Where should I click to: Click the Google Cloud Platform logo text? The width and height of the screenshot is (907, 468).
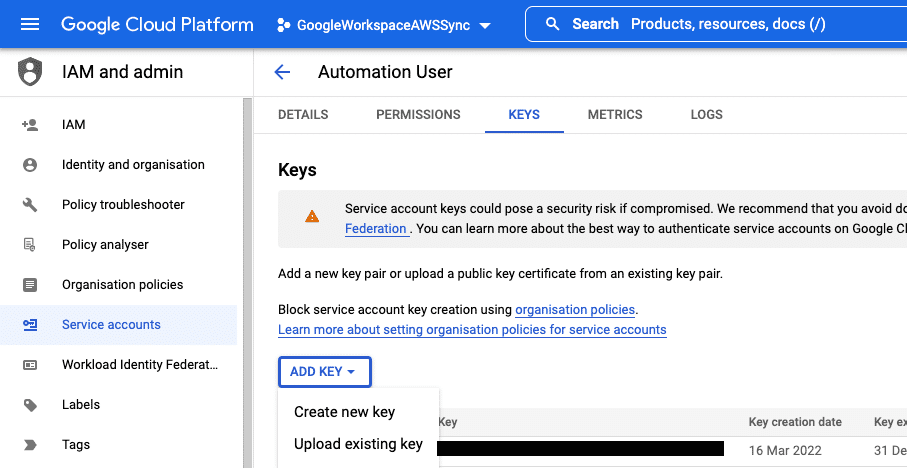tap(157, 24)
